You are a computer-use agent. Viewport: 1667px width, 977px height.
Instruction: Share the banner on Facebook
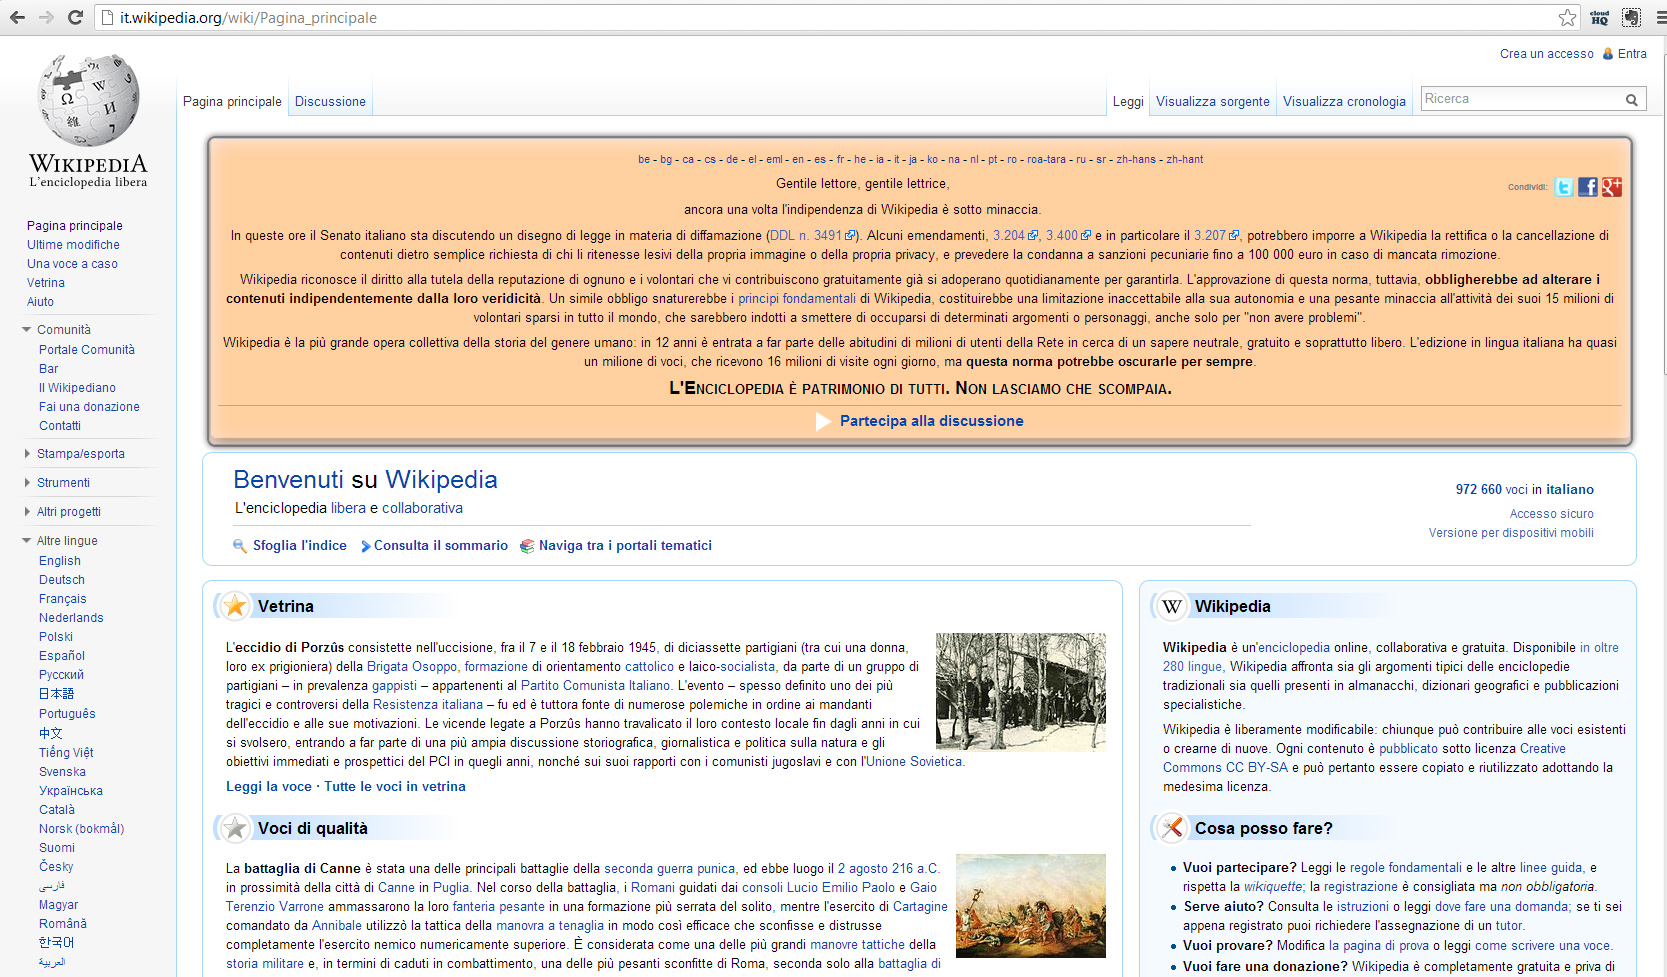(1588, 187)
